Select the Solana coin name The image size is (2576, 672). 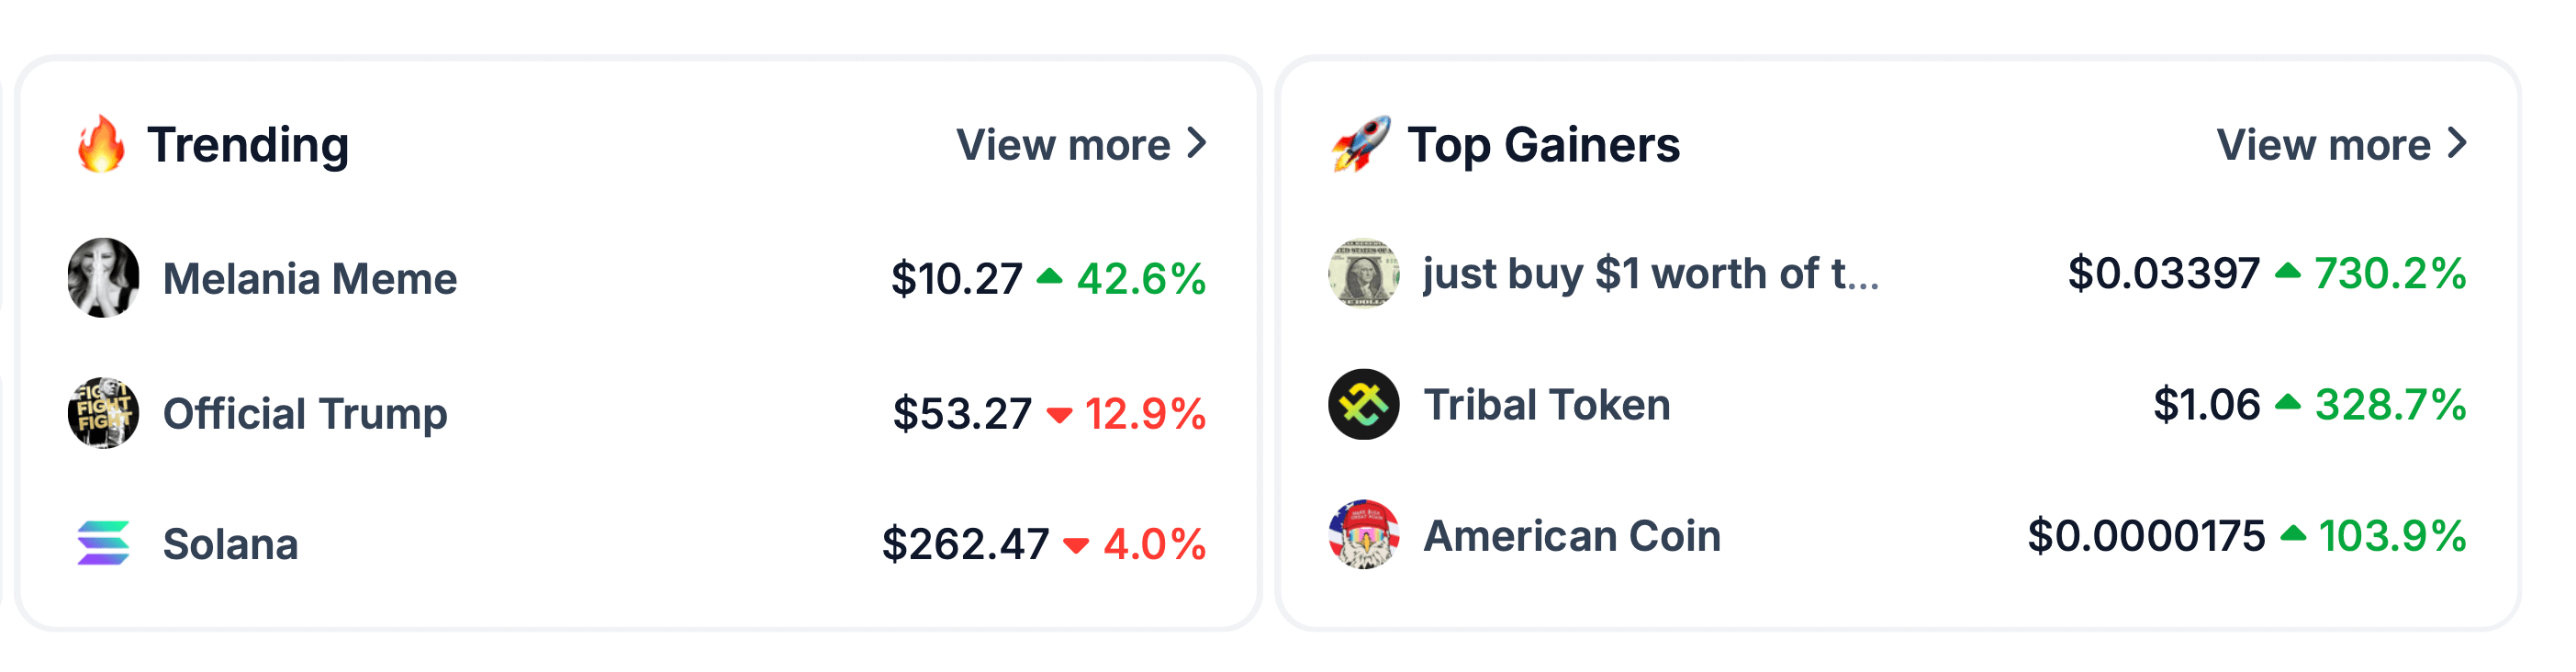[x=230, y=544]
